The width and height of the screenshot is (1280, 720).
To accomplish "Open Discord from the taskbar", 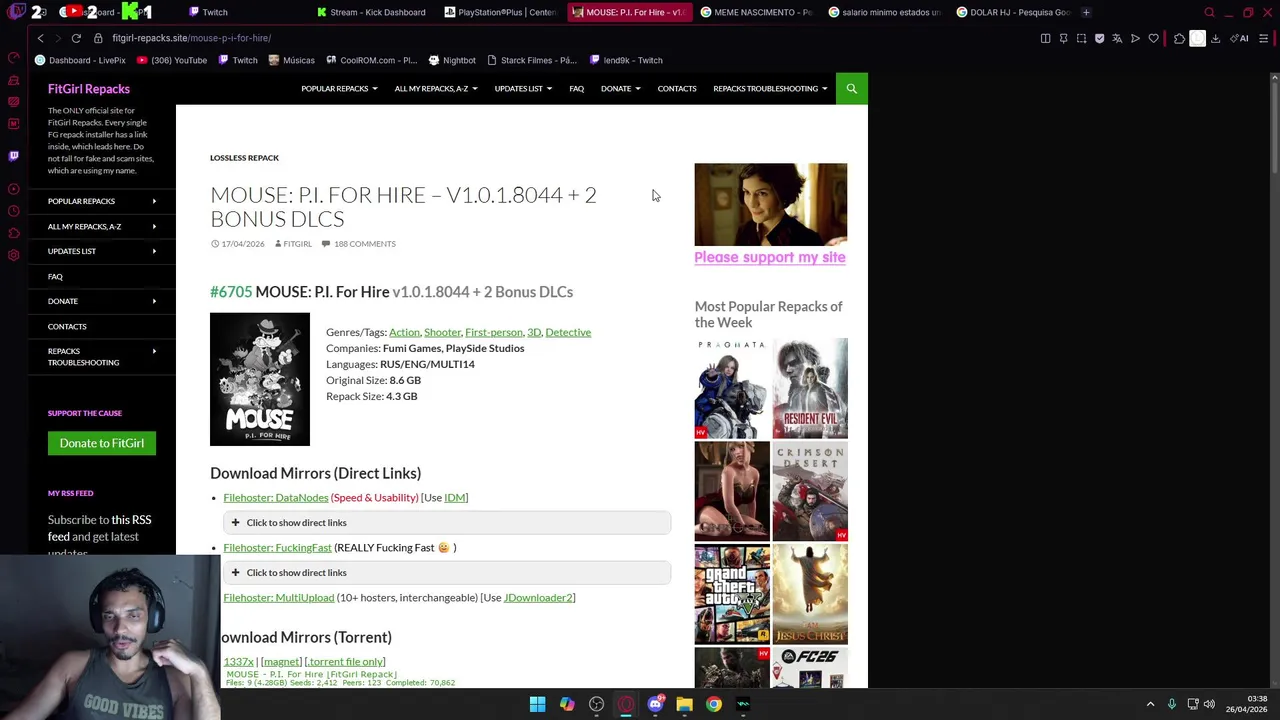I will 655,704.
